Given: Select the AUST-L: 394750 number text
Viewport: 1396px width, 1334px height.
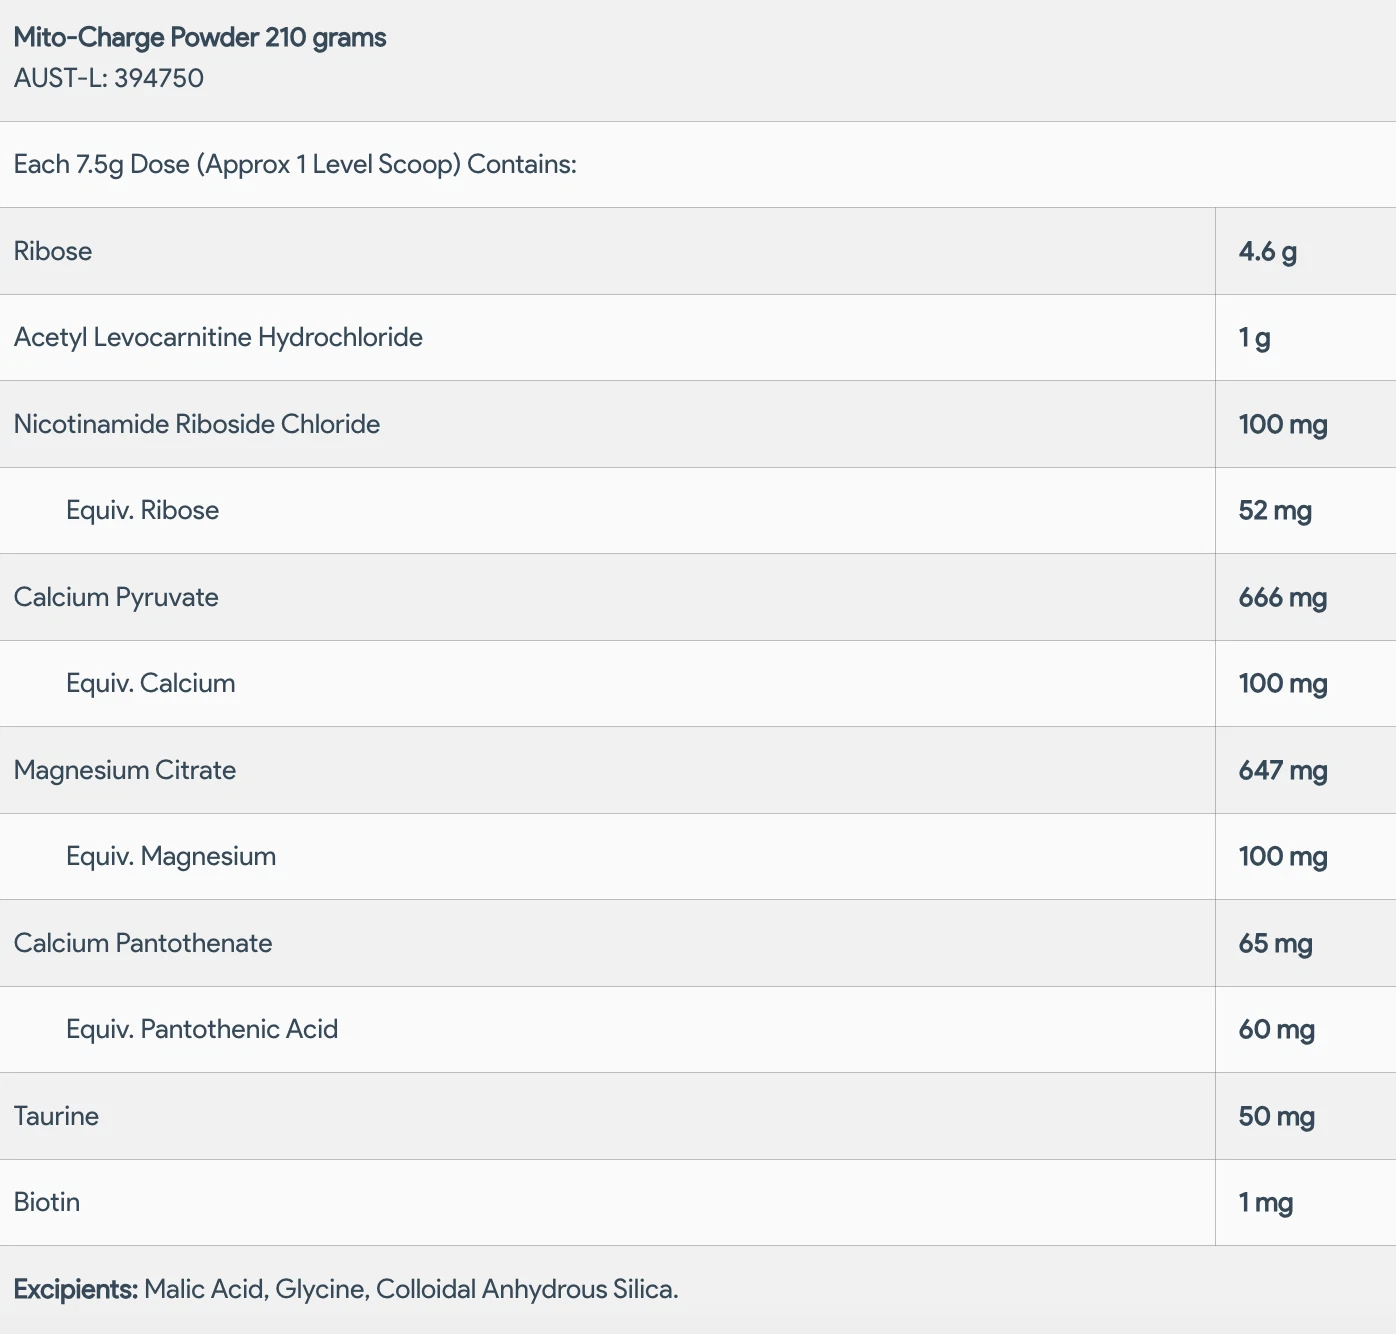Looking at the screenshot, I should [109, 78].
